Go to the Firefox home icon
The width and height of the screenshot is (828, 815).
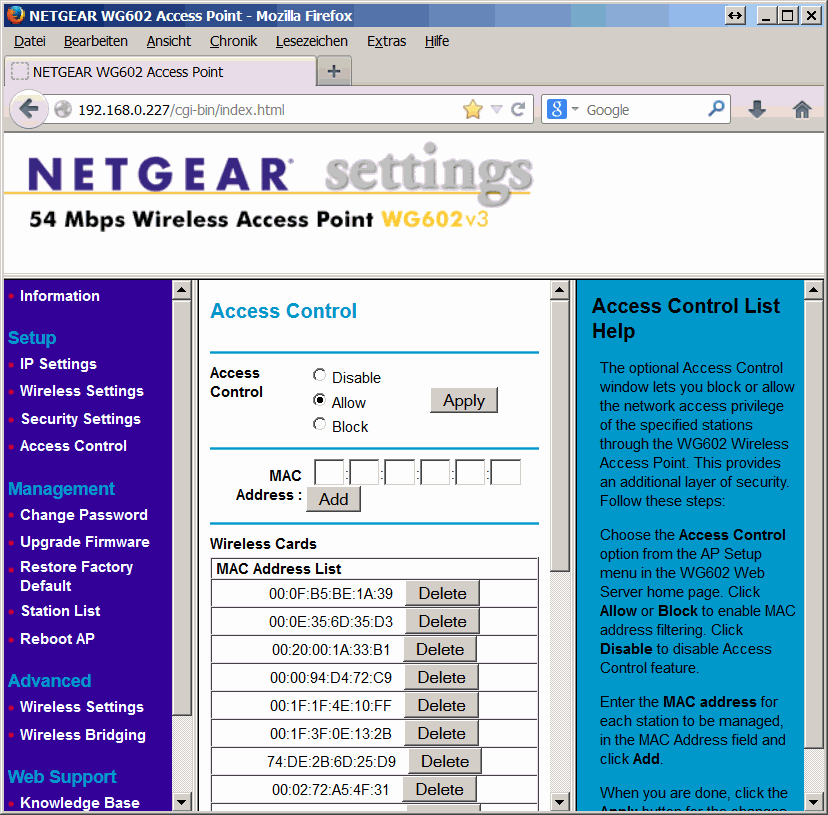coord(802,110)
